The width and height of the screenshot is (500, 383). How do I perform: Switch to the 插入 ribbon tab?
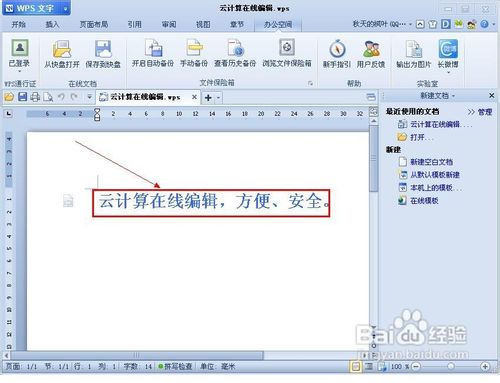(x=52, y=24)
